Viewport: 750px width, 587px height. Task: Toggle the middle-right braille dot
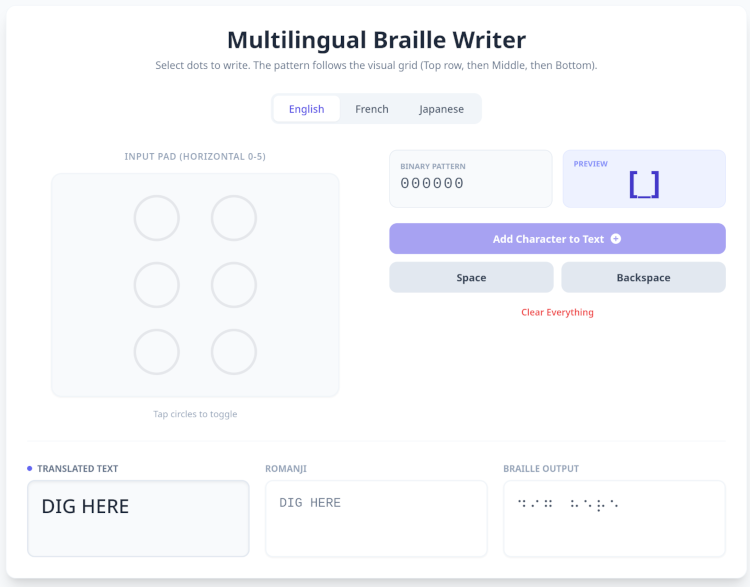234,285
